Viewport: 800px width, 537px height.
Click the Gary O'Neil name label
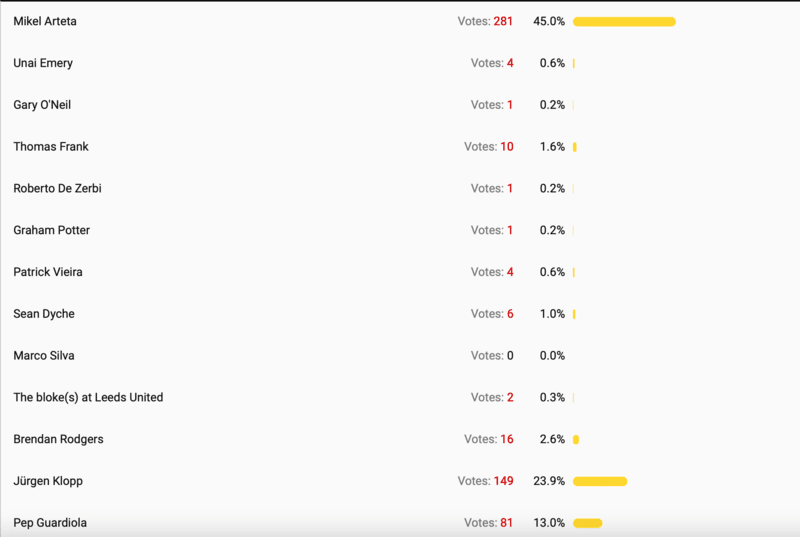[x=42, y=105]
